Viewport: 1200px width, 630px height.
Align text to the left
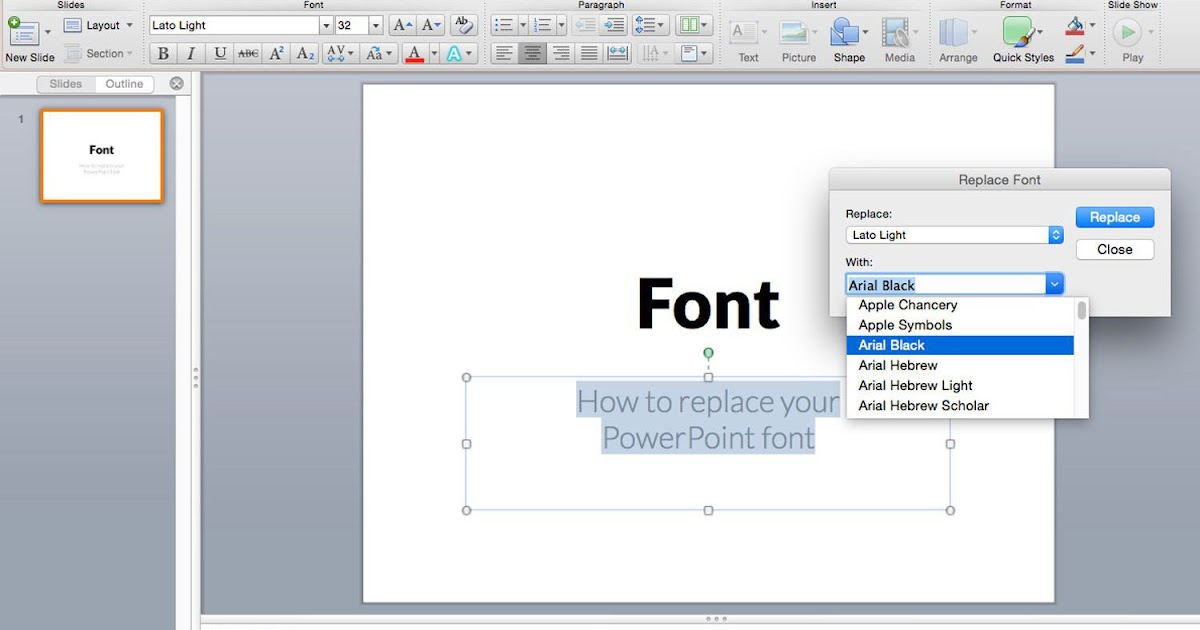click(x=505, y=54)
